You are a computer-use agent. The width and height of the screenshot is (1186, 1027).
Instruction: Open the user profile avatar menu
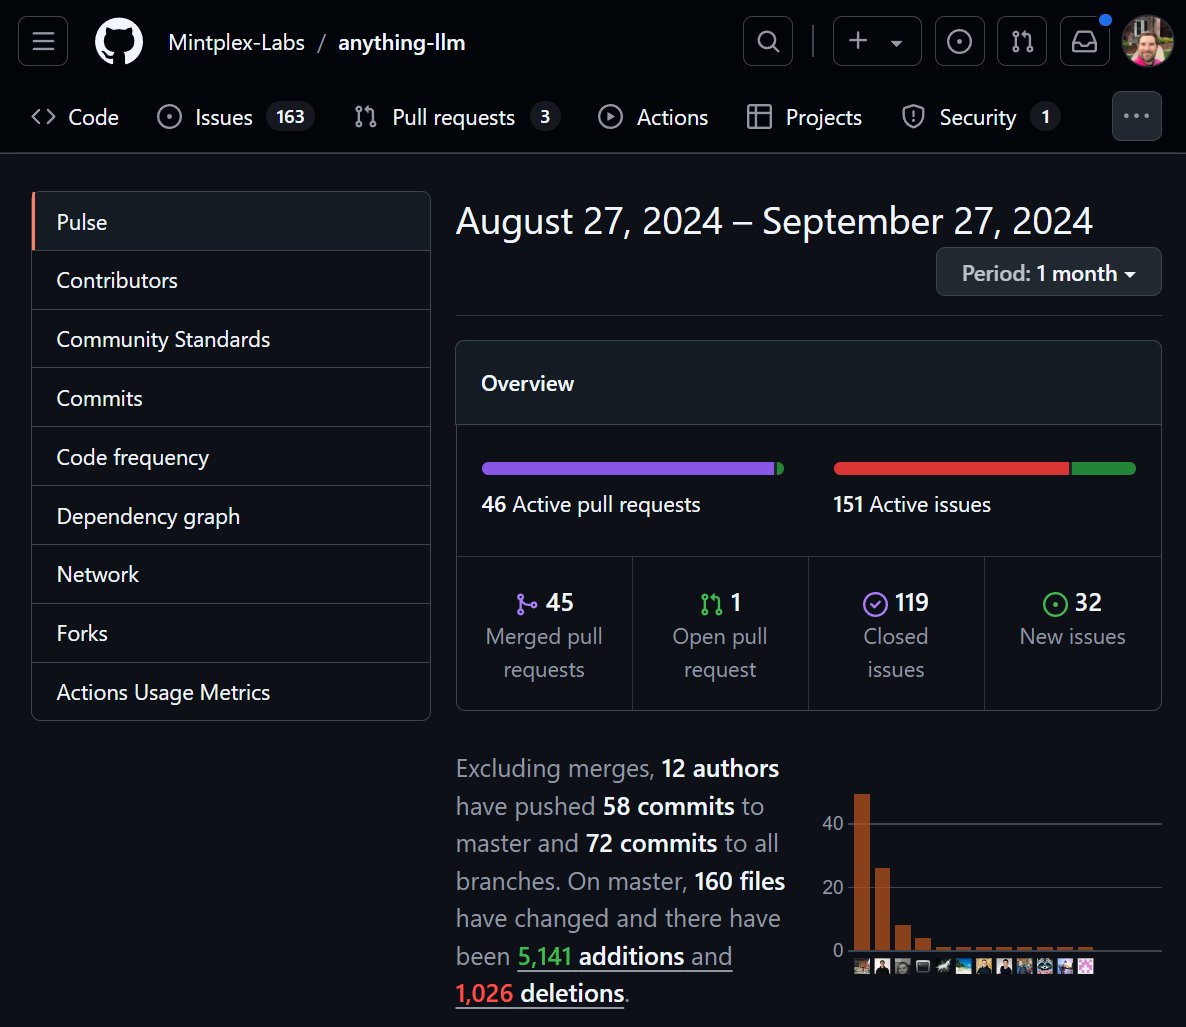pos(1147,42)
